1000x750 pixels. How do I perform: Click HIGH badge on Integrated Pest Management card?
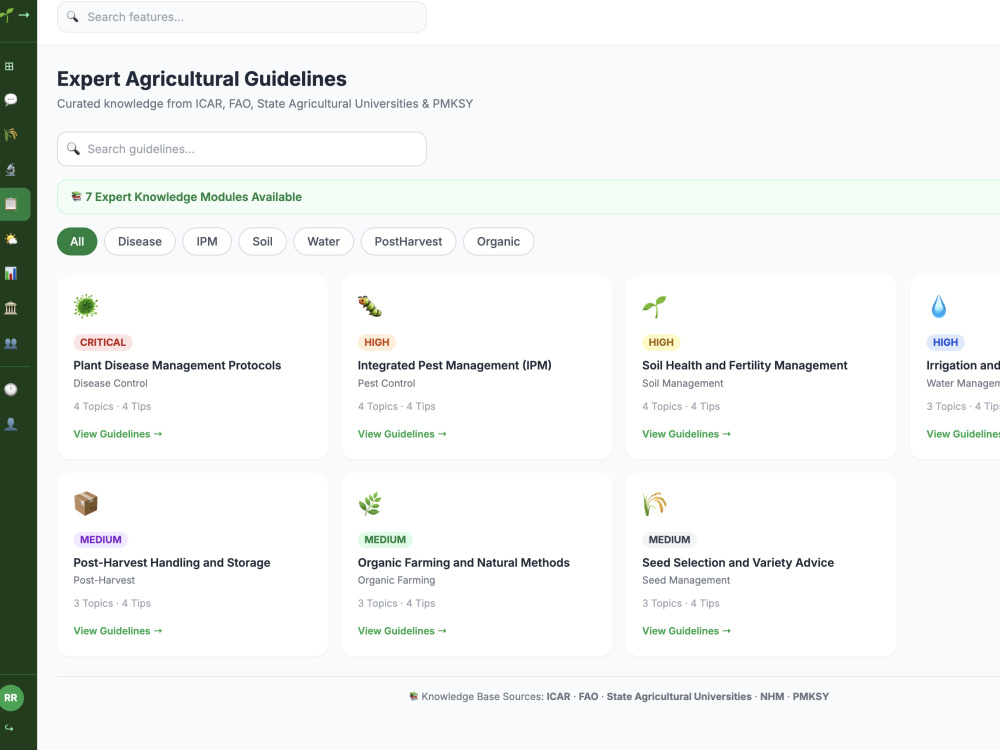[x=377, y=342]
